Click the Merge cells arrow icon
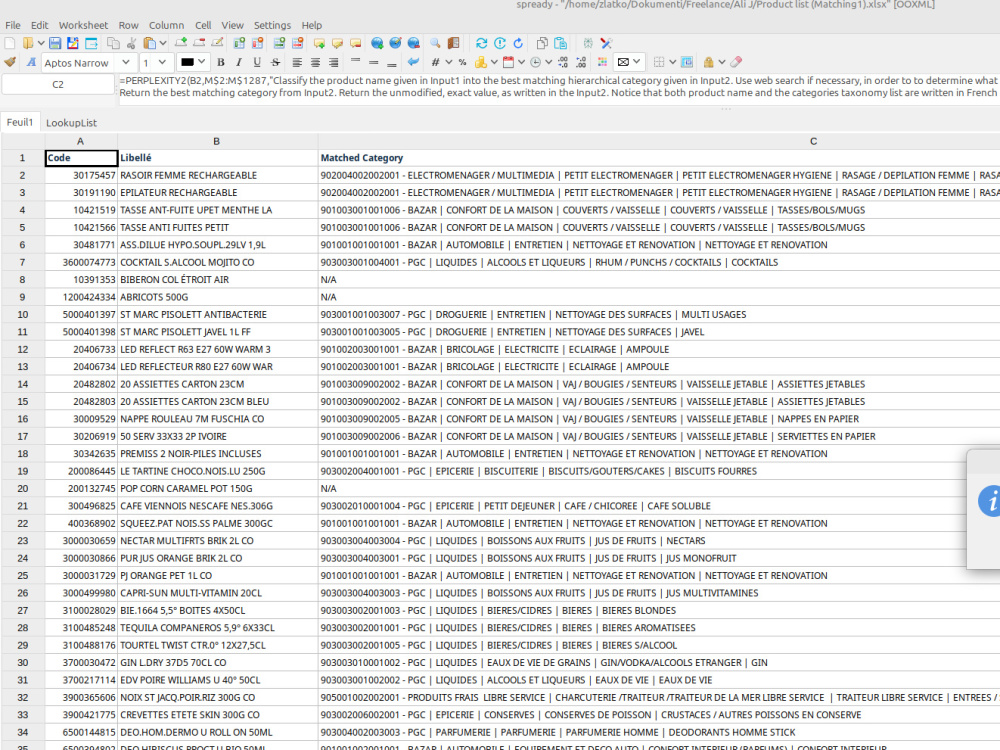This screenshot has width=1000, height=750. [x=413, y=62]
